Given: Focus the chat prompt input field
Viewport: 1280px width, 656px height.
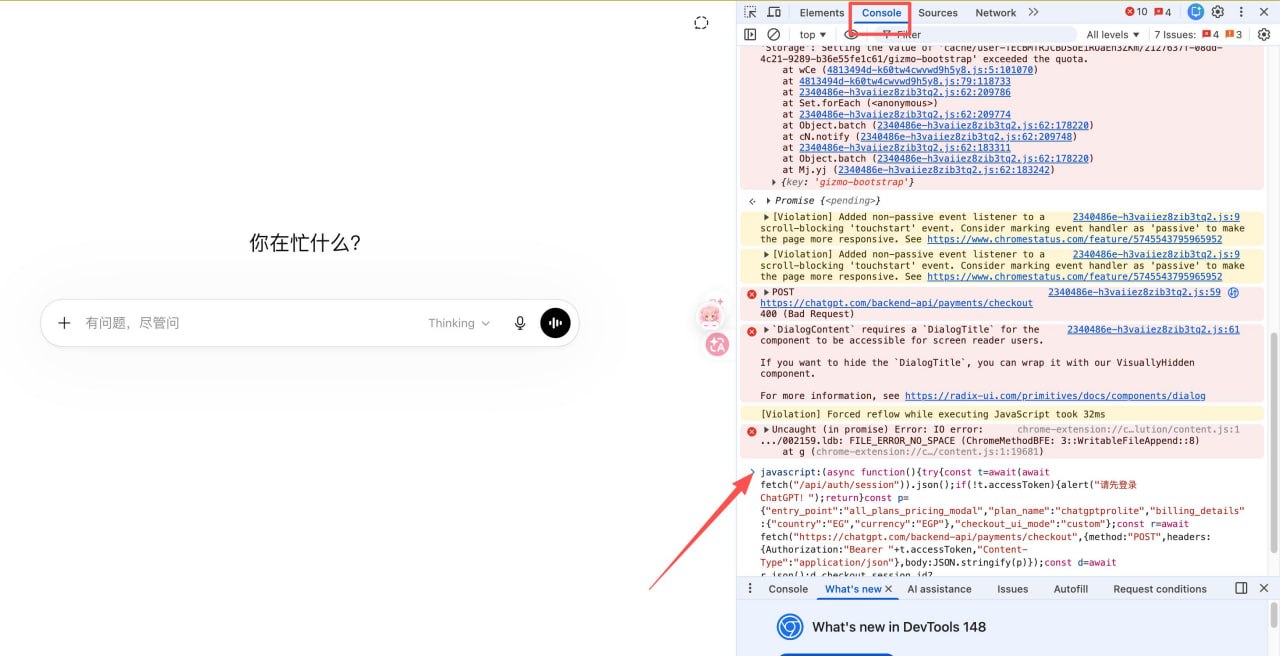Looking at the screenshot, I should click(250, 323).
